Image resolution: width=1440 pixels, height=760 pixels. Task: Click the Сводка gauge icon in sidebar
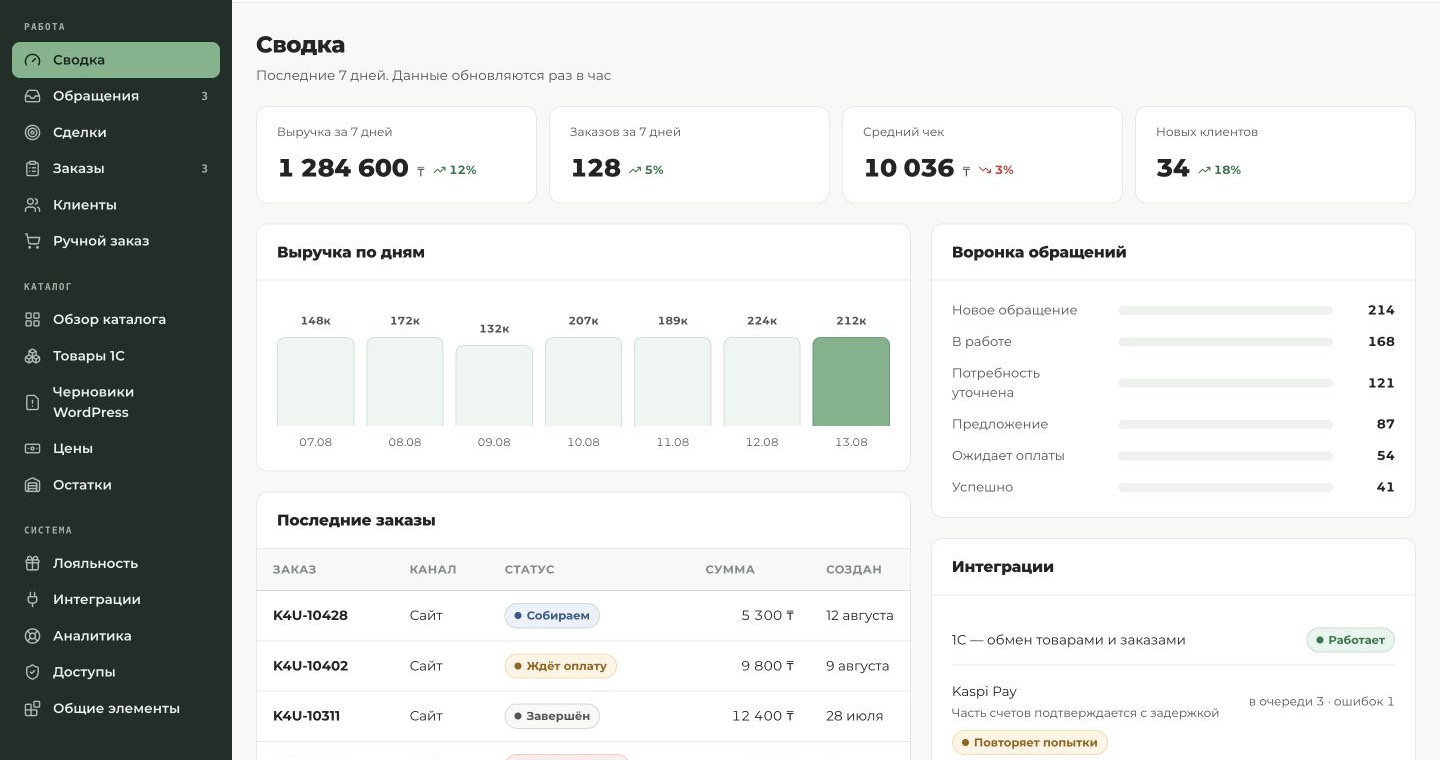tap(33, 60)
